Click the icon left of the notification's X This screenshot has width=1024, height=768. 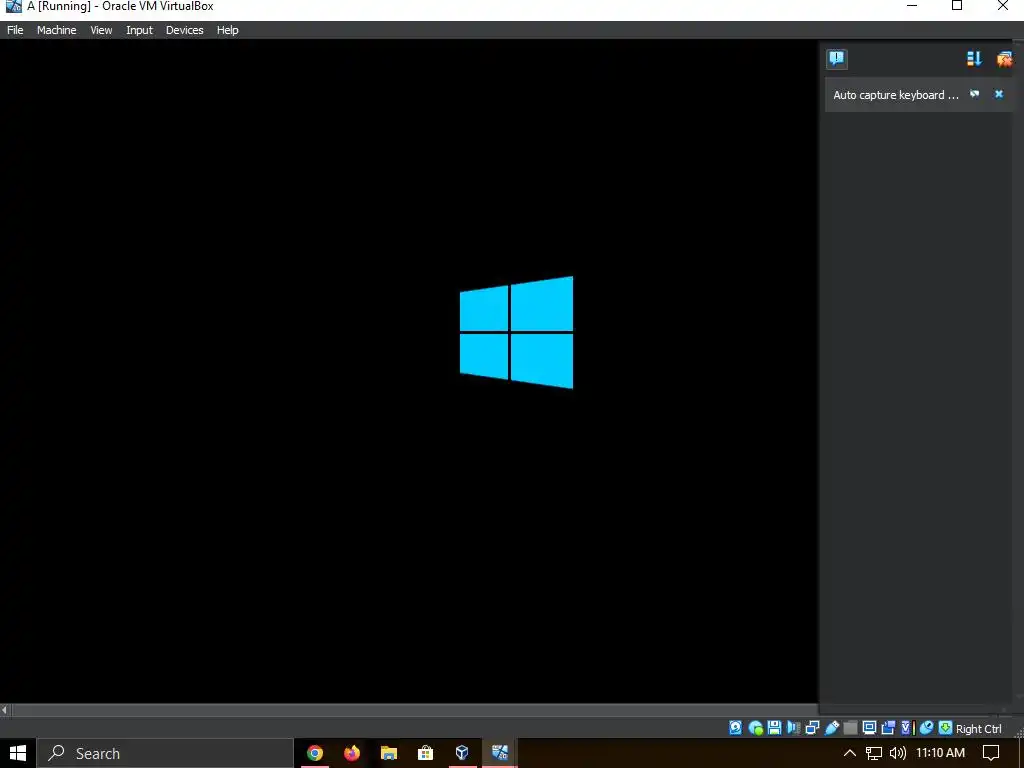tap(974, 94)
